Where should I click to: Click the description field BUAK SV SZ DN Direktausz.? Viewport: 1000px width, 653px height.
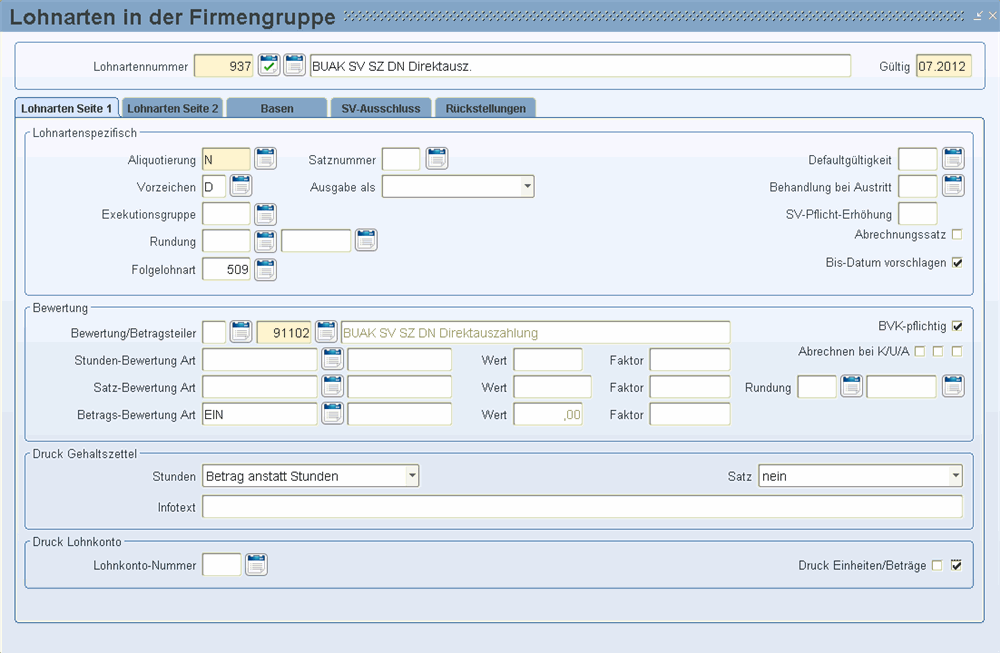pos(580,66)
